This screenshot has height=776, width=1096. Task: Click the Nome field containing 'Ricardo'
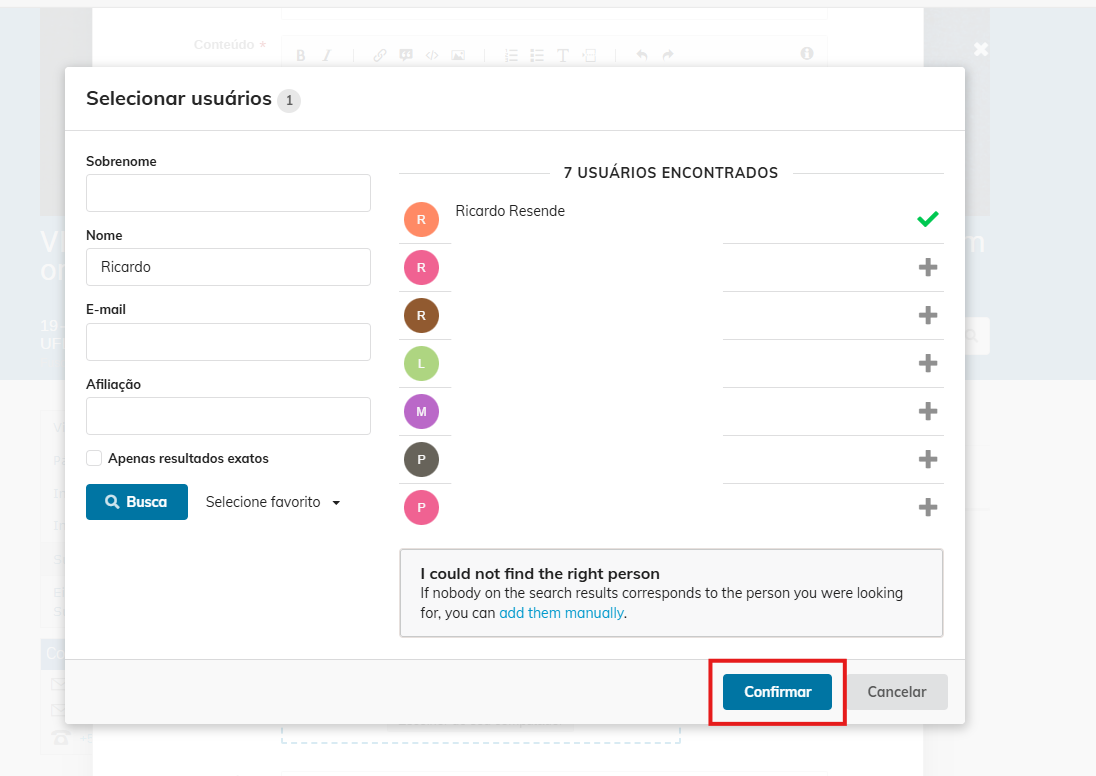(x=228, y=267)
